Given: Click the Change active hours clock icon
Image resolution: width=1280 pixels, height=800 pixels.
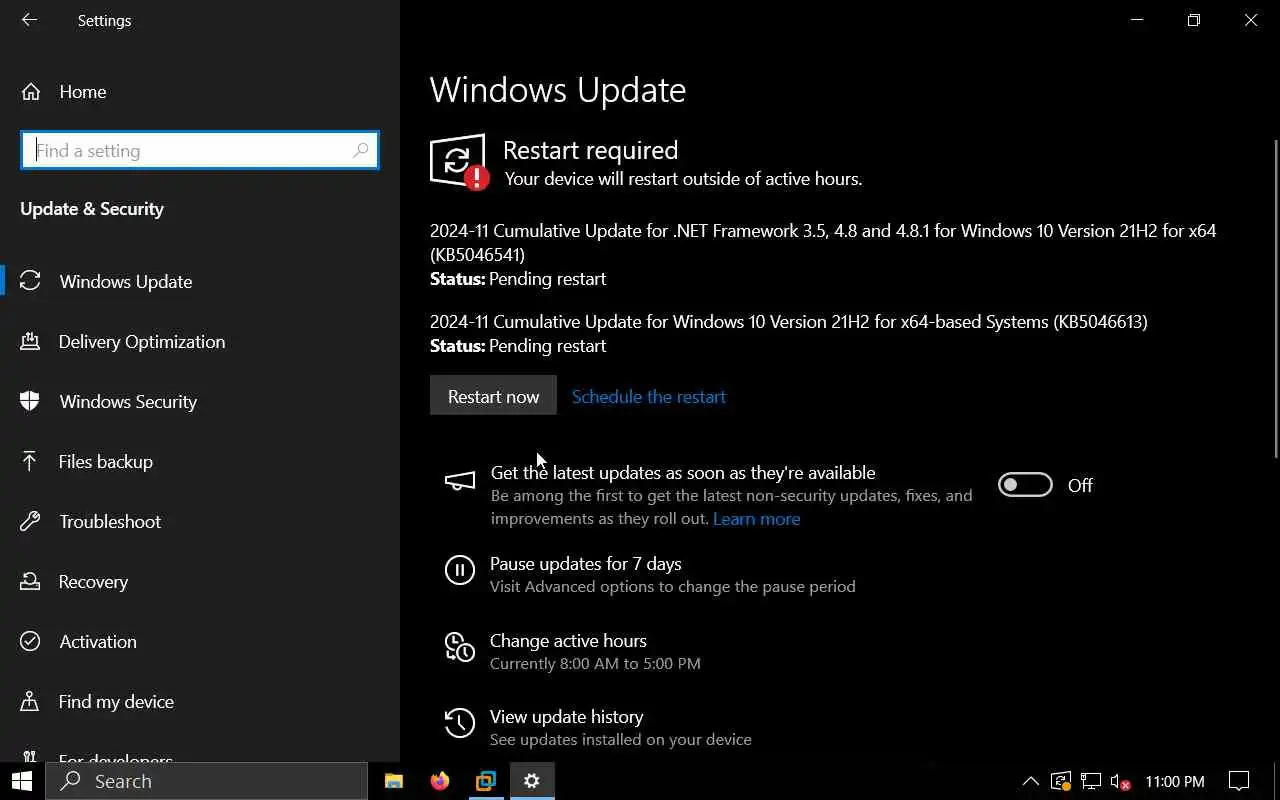Looking at the screenshot, I should [x=460, y=647].
